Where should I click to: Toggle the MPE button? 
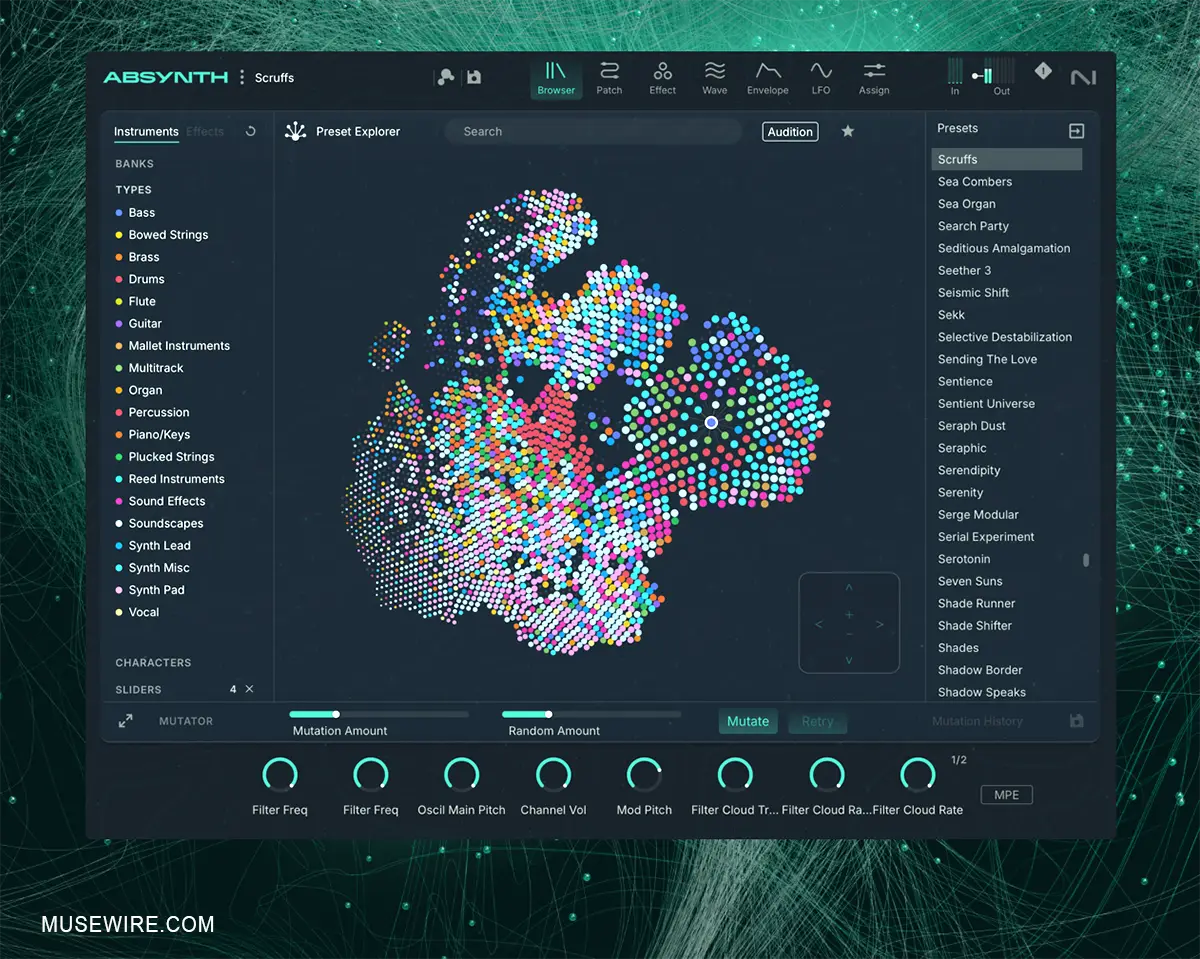click(1006, 795)
